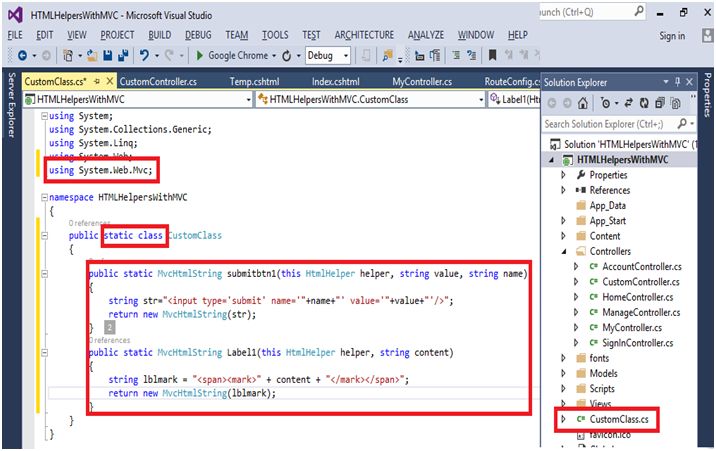Viewport: 716px width, 451px height.
Task: Select HomeController.cs in Solution Explorer
Action: (x=637, y=297)
